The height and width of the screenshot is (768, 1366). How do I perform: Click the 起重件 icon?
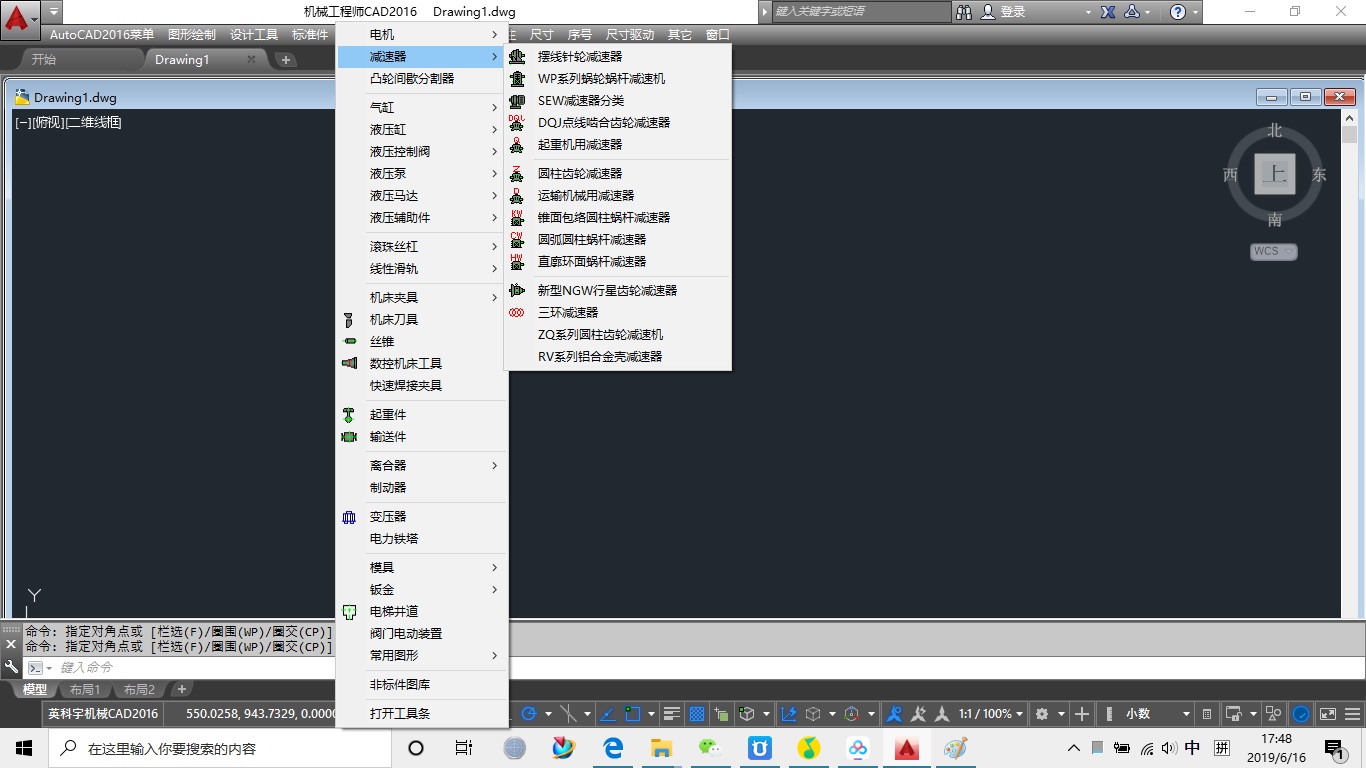(349, 415)
